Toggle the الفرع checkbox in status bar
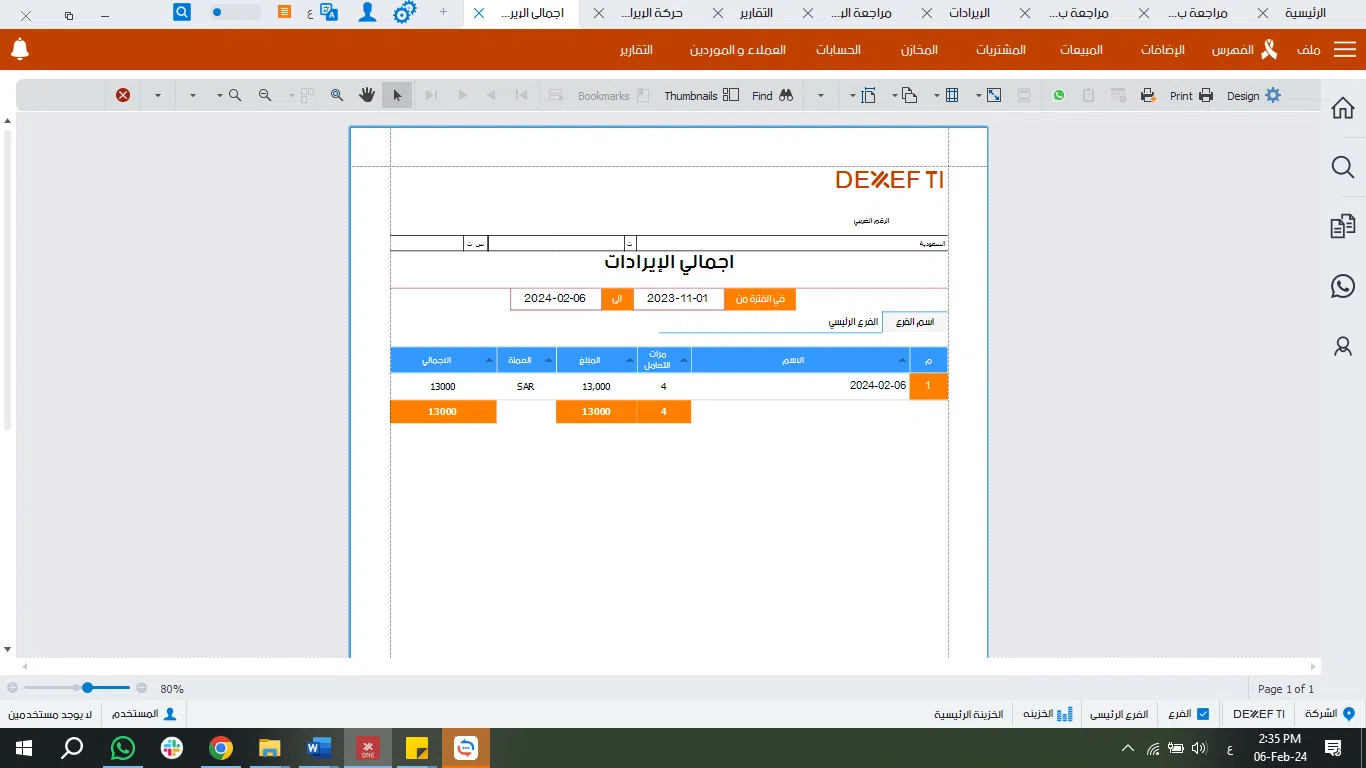This screenshot has height=768, width=1366. pyautogui.click(x=1203, y=714)
